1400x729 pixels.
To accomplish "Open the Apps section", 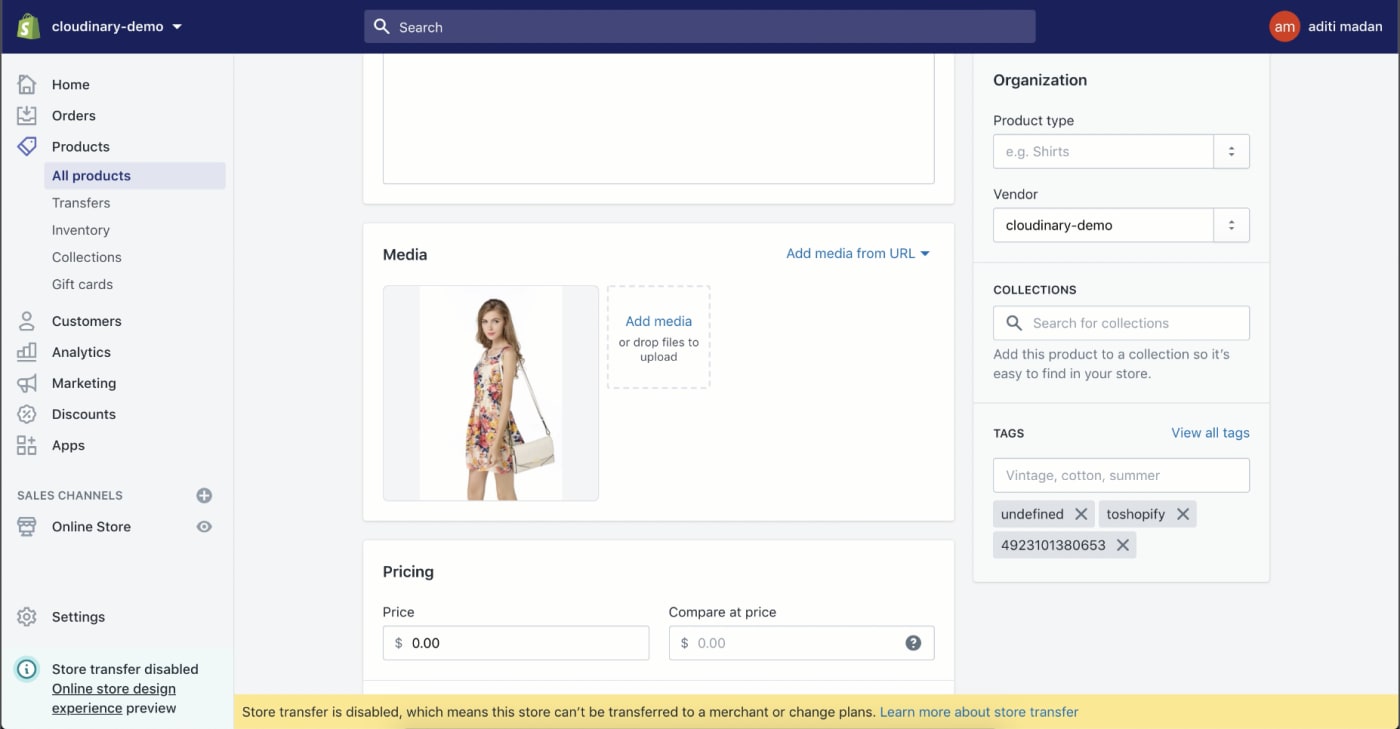I will coord(67,445).
